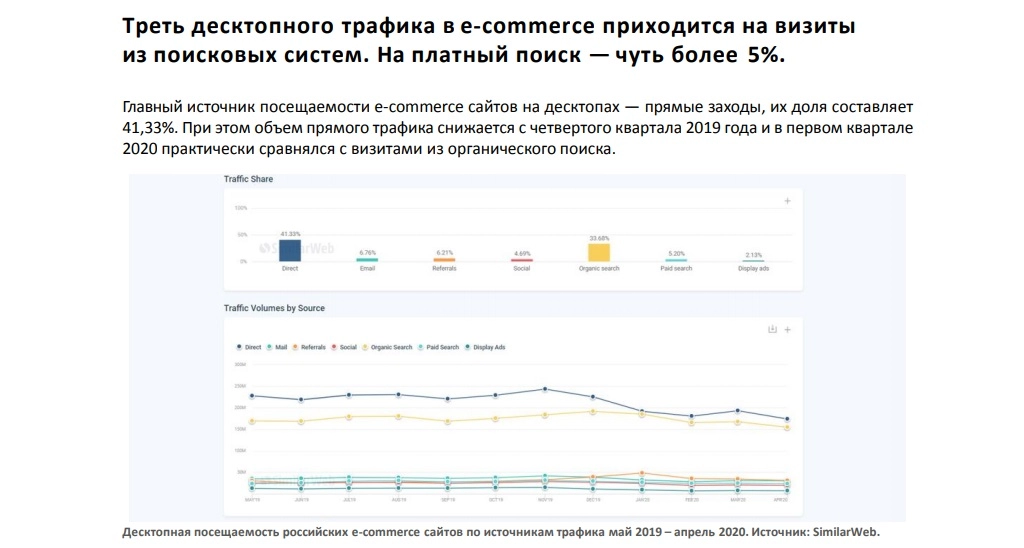The width and height of the screenshot is (1024, 548).
Task: Click the Direct line's NOV'19 peak point
Action: point(545,389)
